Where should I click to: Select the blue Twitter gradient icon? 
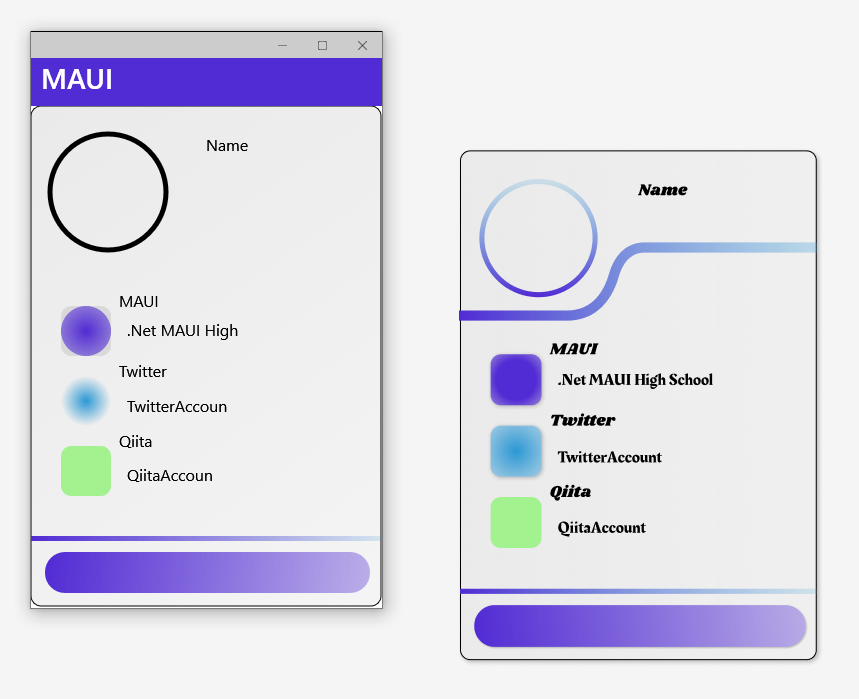coord(85,401)
